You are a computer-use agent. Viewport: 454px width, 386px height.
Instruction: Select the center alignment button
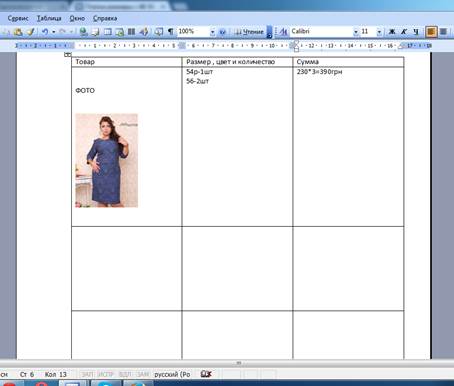(x=443, y=32)
